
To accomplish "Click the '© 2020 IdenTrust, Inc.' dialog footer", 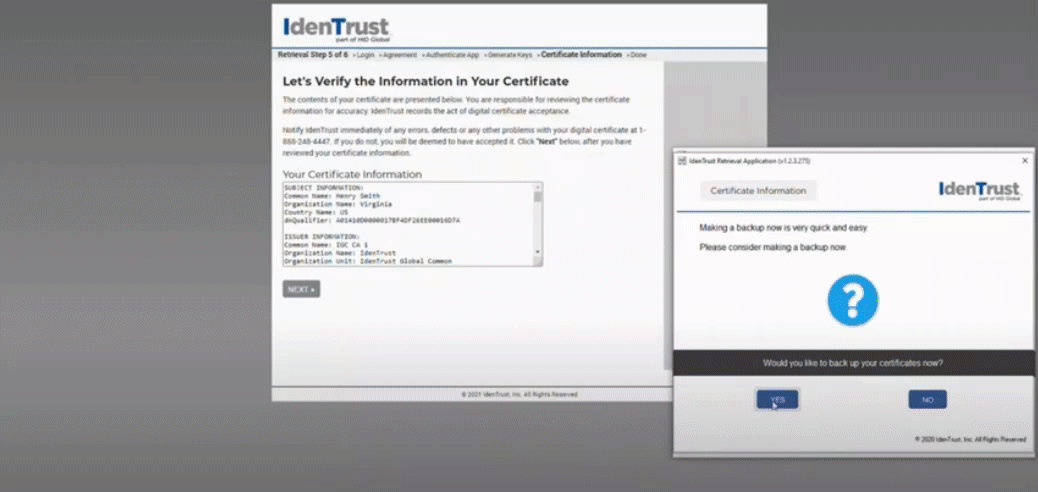I will click(970, 439).
